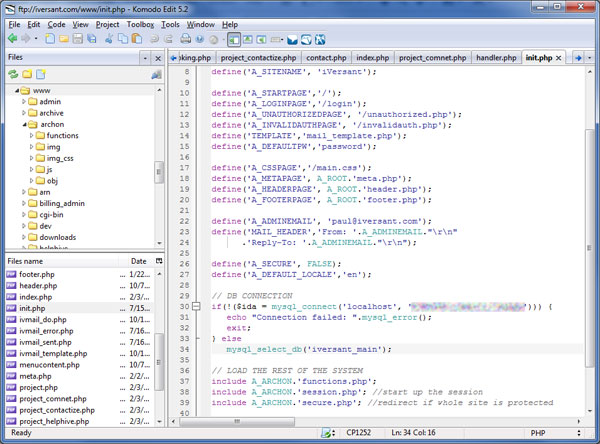Close the Files side panel
The height and width of the screenshot is (444, 600).
tap(158, 58)
